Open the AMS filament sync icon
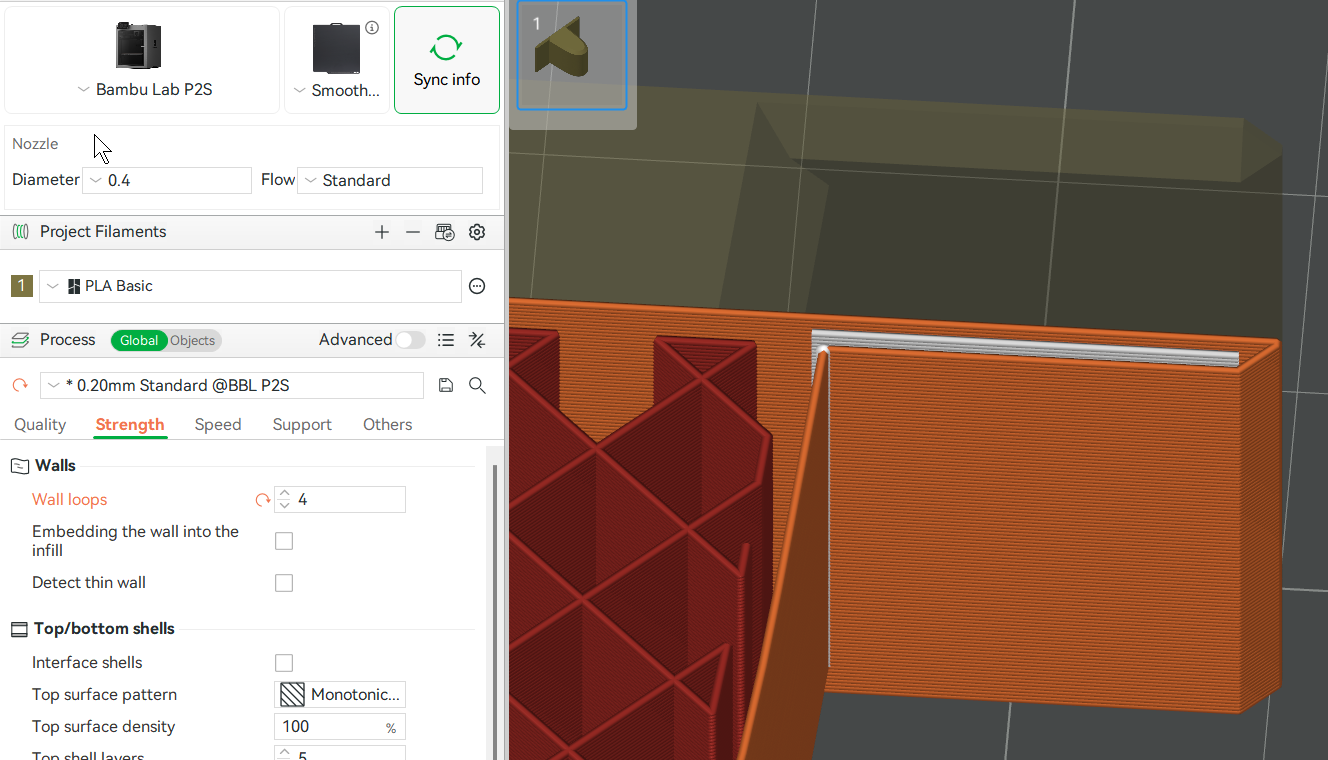Image resolution: width=1328 pixels, height=760 pixels. click(x=445, y=232)
